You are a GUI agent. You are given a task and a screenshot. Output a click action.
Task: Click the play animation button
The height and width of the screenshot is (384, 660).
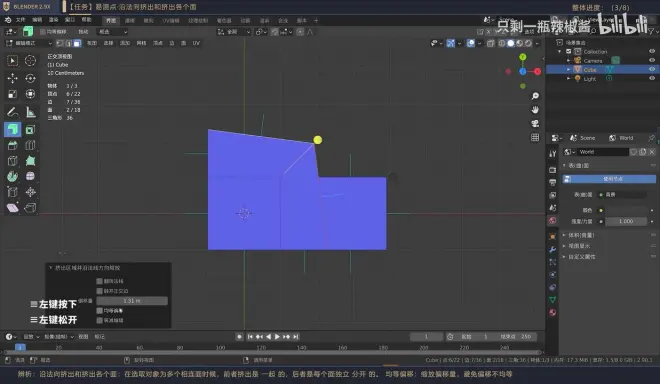tap(277, 336)
